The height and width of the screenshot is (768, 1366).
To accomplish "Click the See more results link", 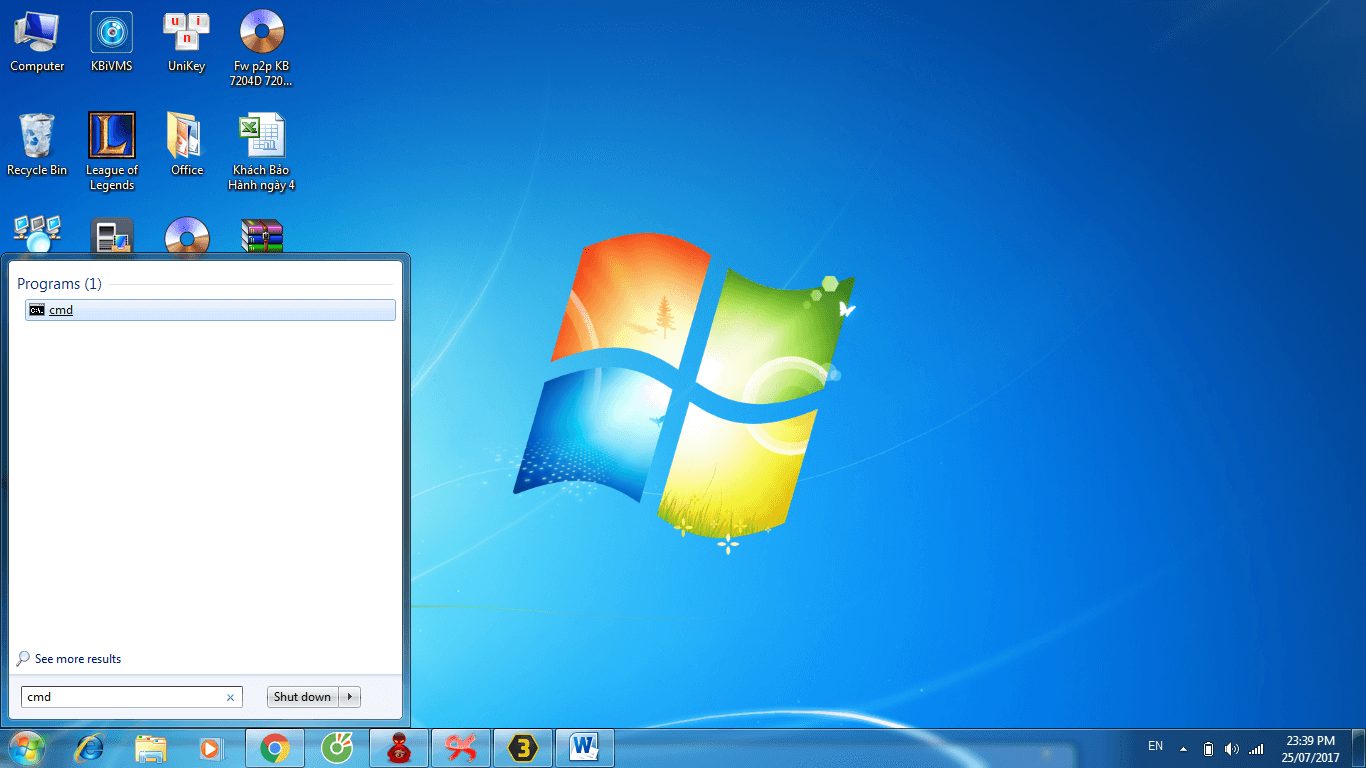I will click(x=77, y=659).
